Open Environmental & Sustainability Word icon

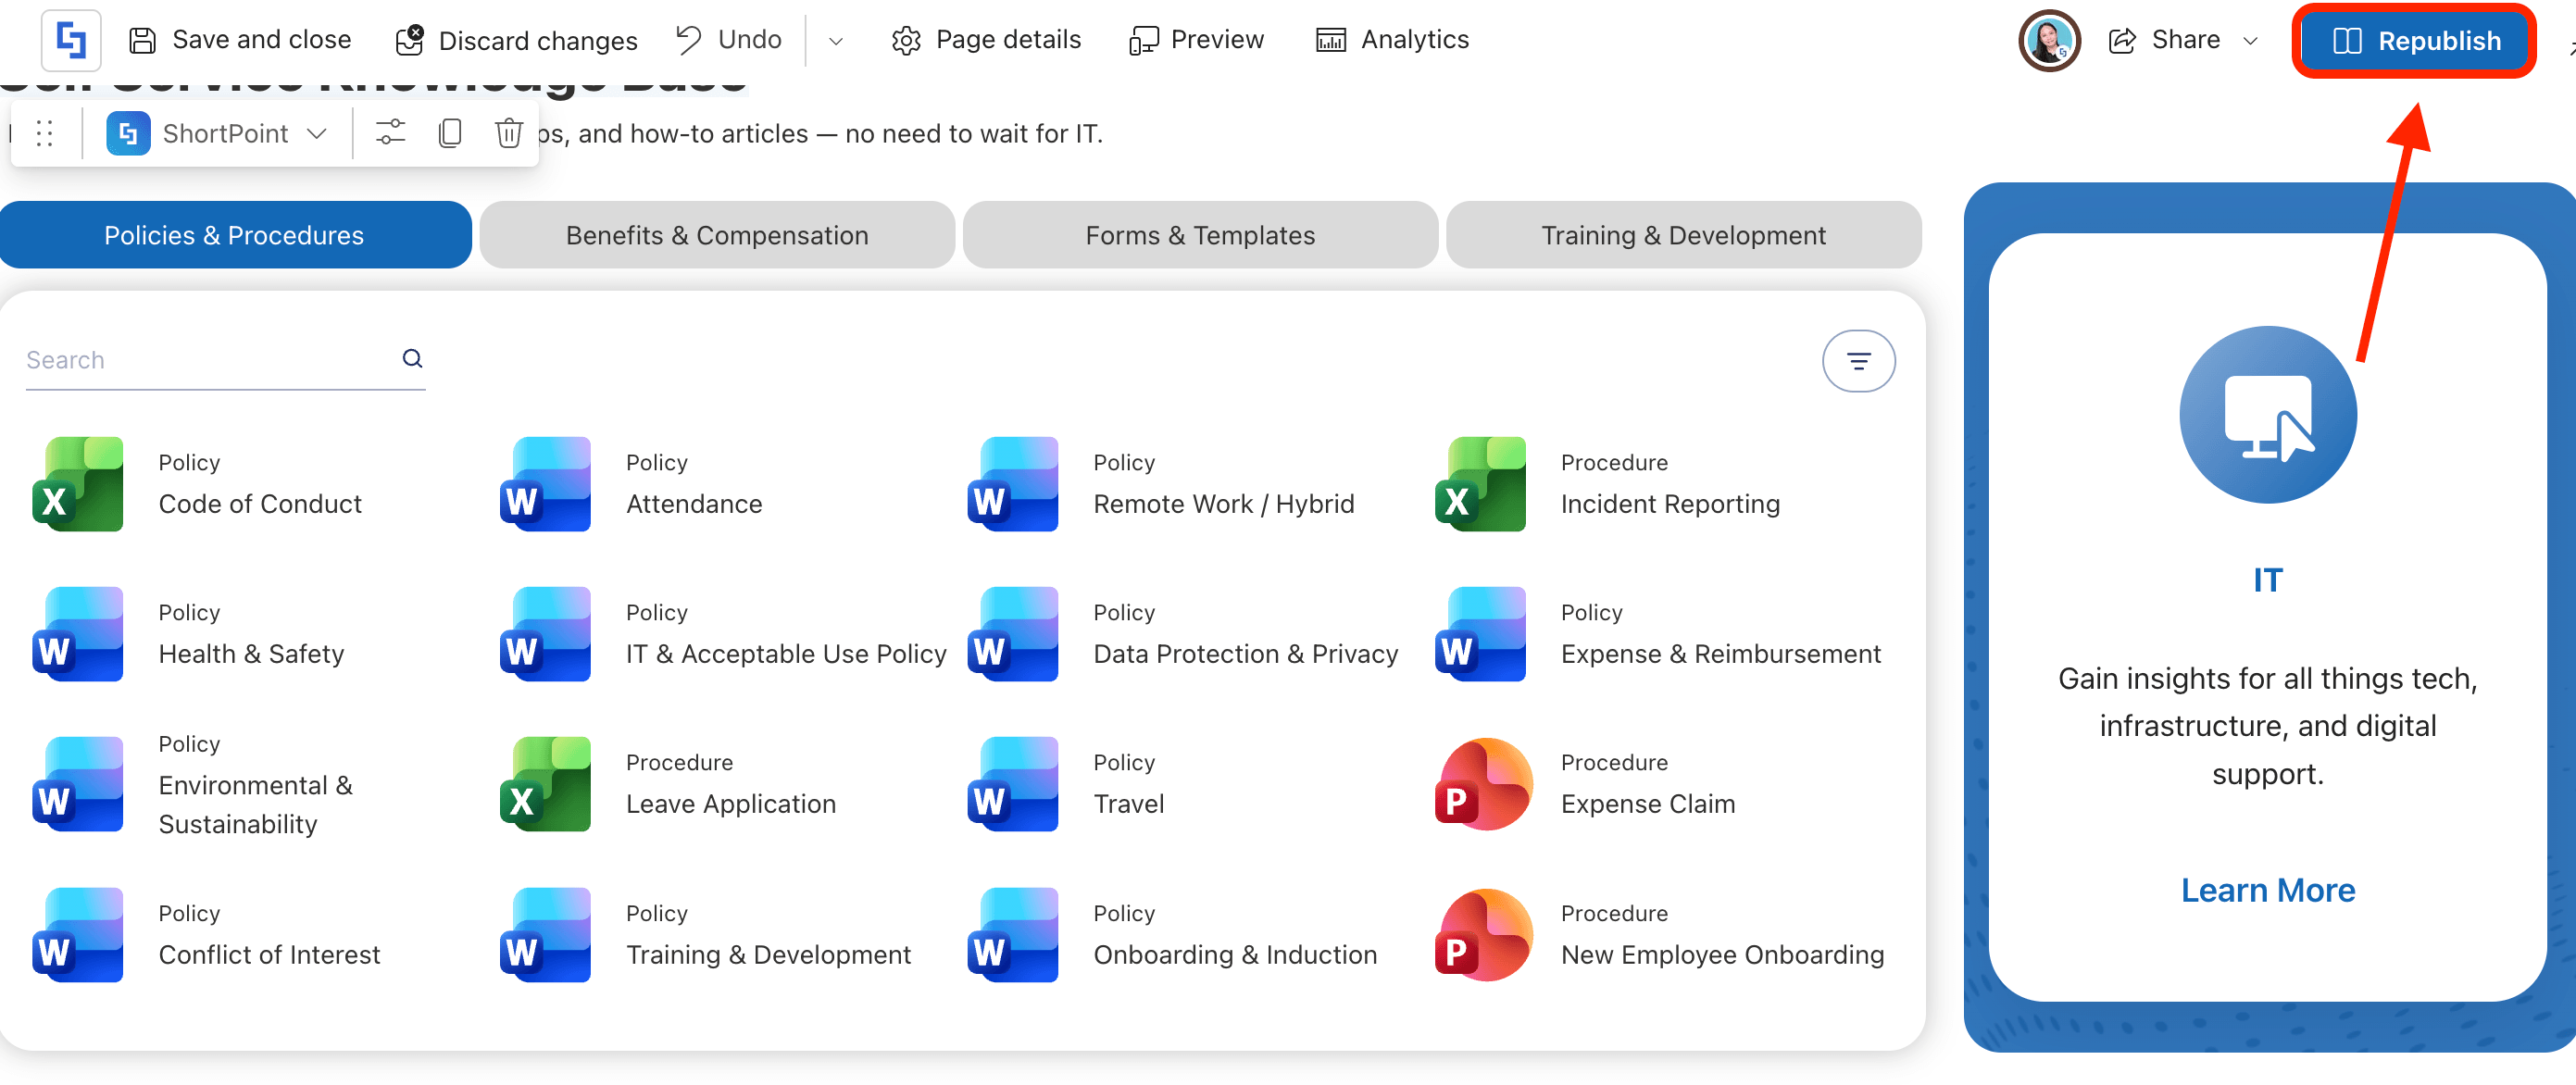coord(79,784)
